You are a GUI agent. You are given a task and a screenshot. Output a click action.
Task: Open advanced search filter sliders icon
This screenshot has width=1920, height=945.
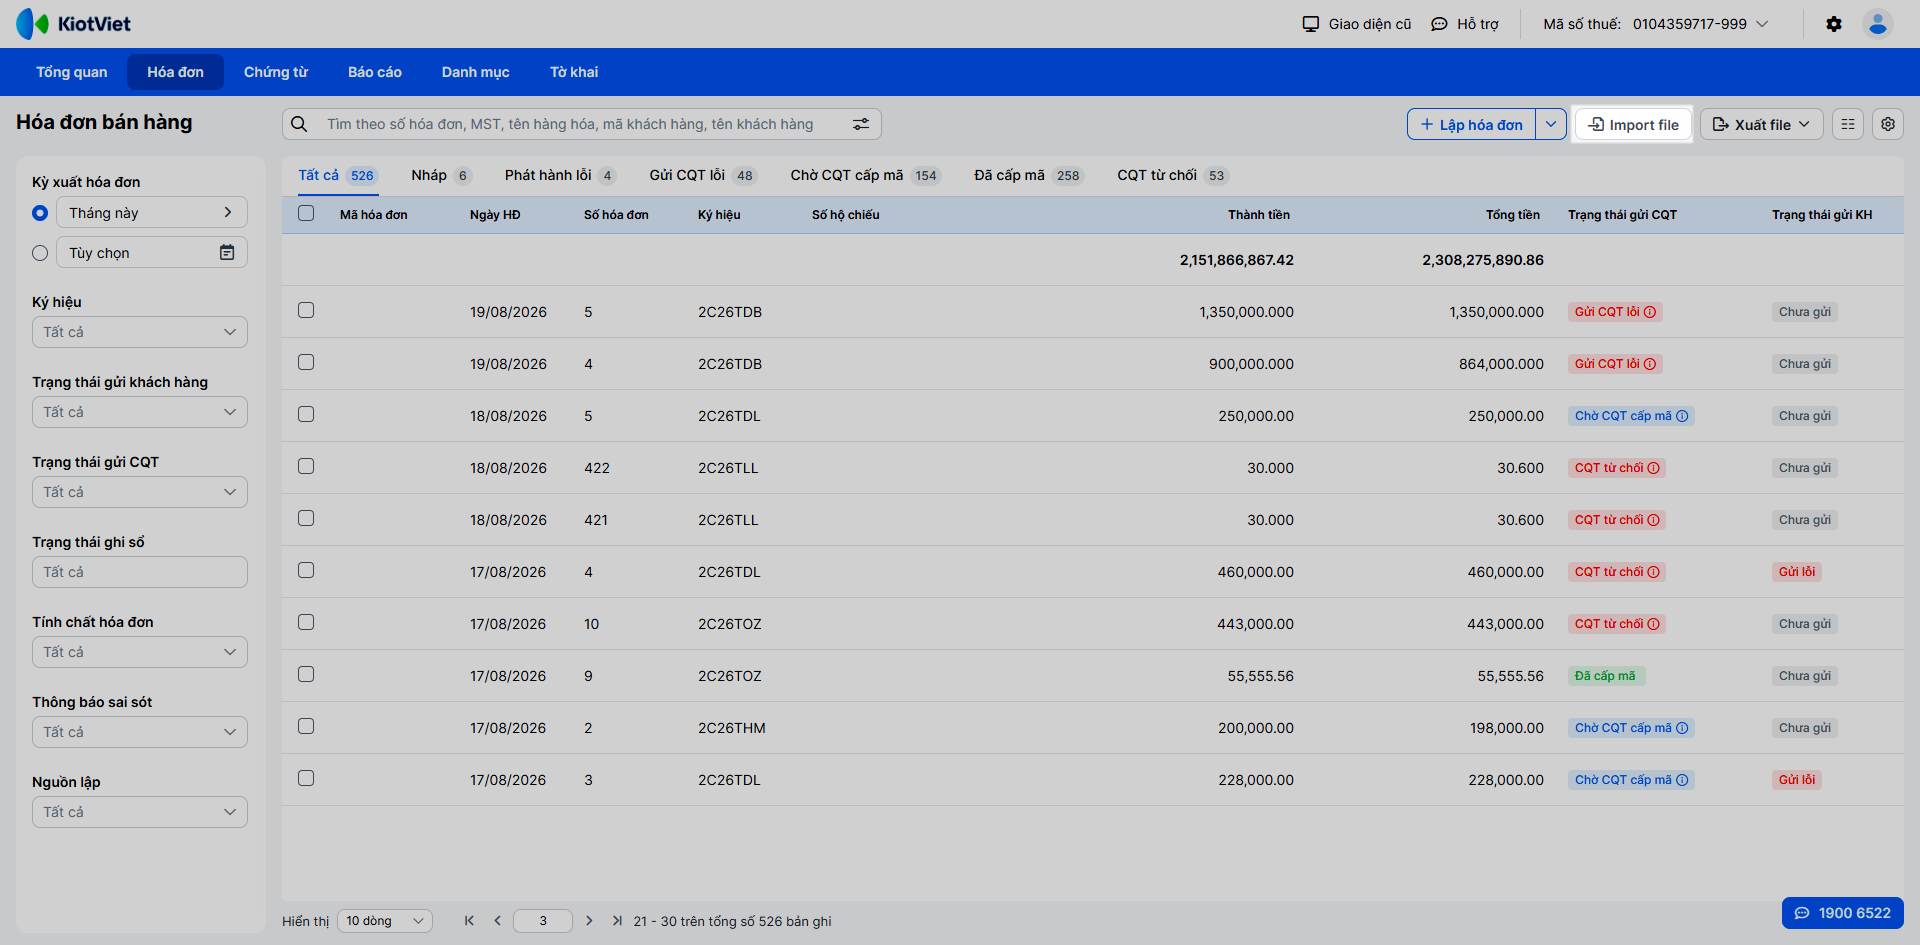click(x=861, y=124)
